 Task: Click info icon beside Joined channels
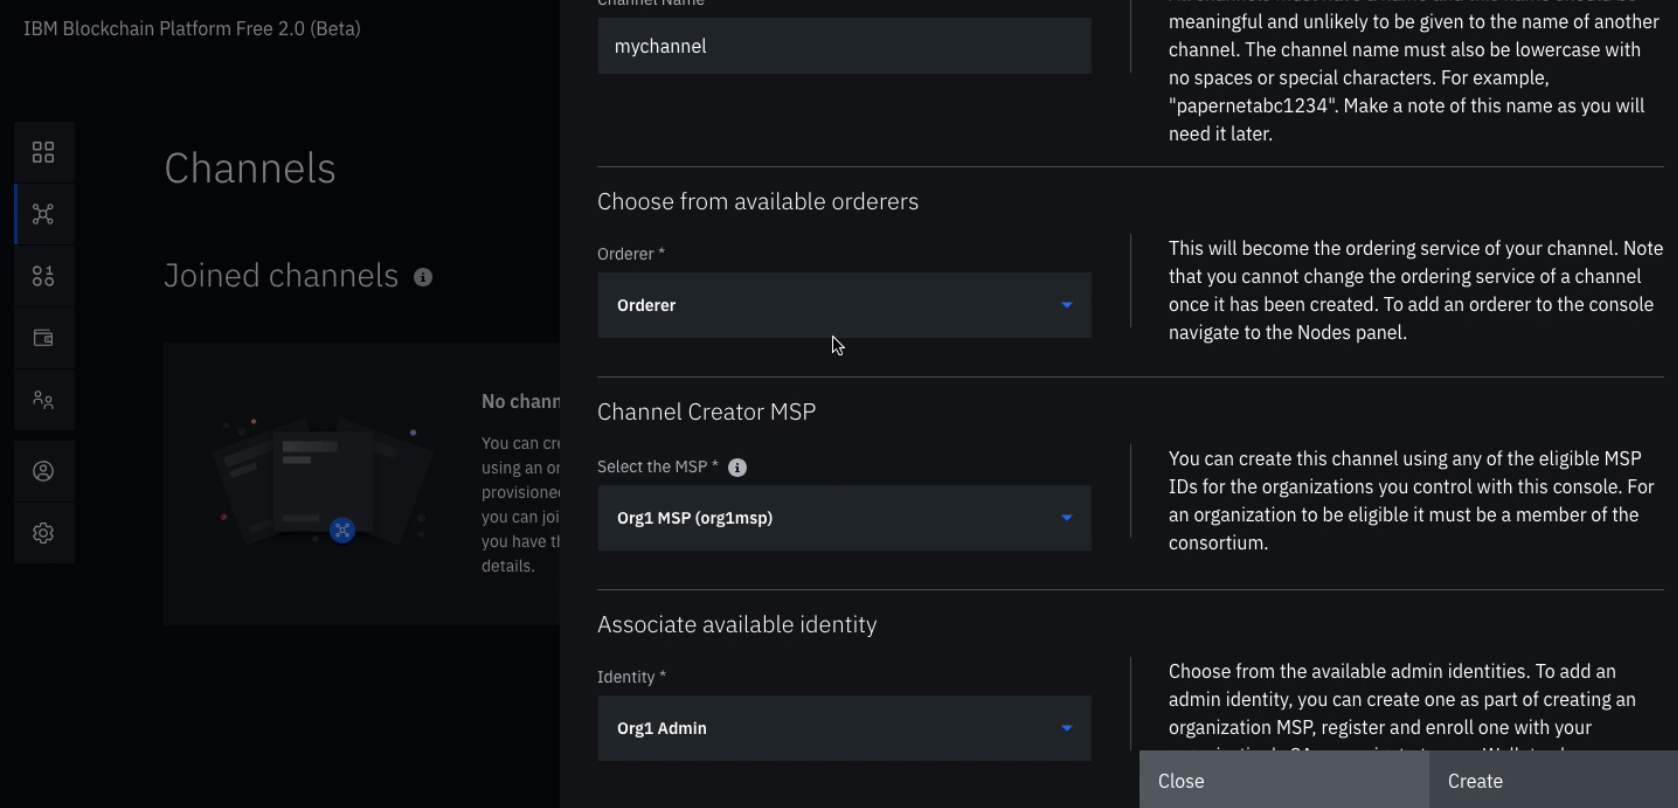pos(423,277)
